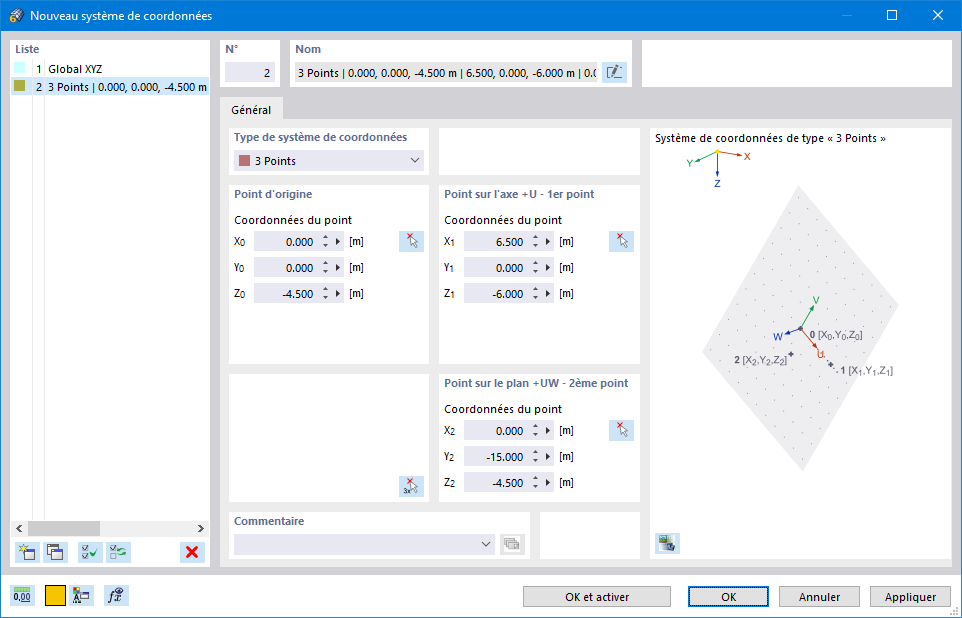Screen dimensions: 962x618
Task: Click color swatch of list item 2
Action: (x=20, y=87)
